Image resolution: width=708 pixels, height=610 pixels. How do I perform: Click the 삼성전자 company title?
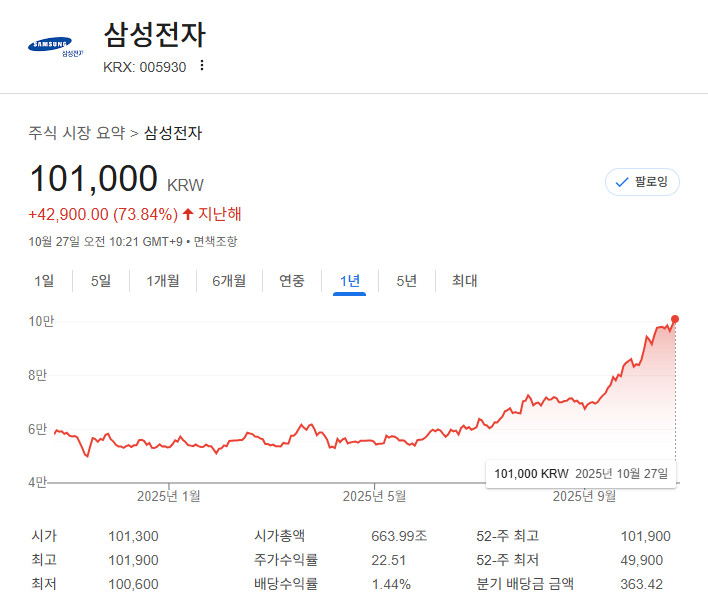pos(154,35)
